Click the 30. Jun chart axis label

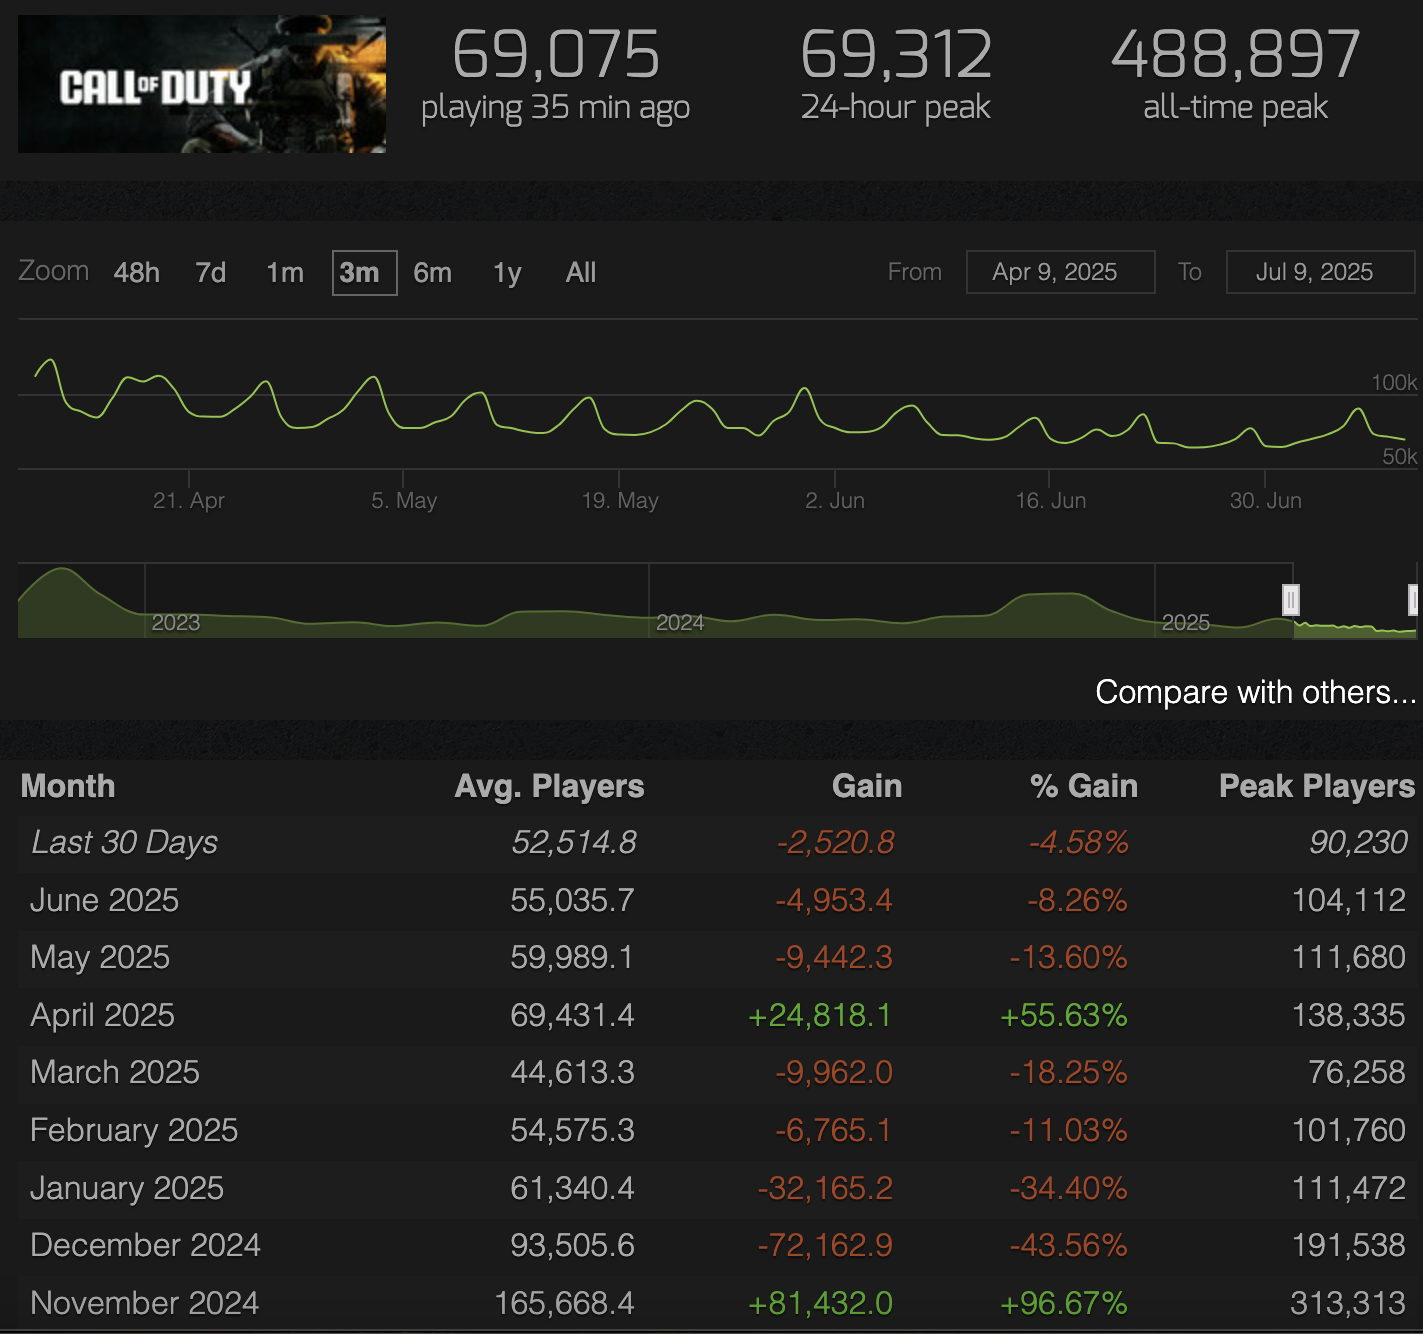click(1266, 500)
